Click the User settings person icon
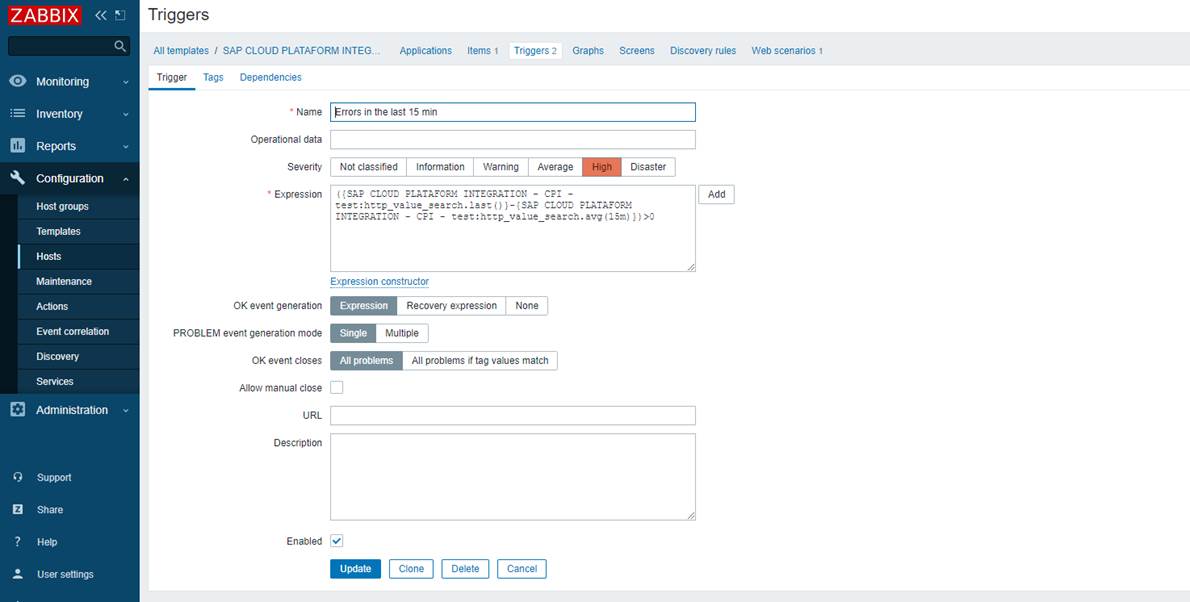Image resolution: width=1190 pixels, height=602 pixels. point(18,574)
